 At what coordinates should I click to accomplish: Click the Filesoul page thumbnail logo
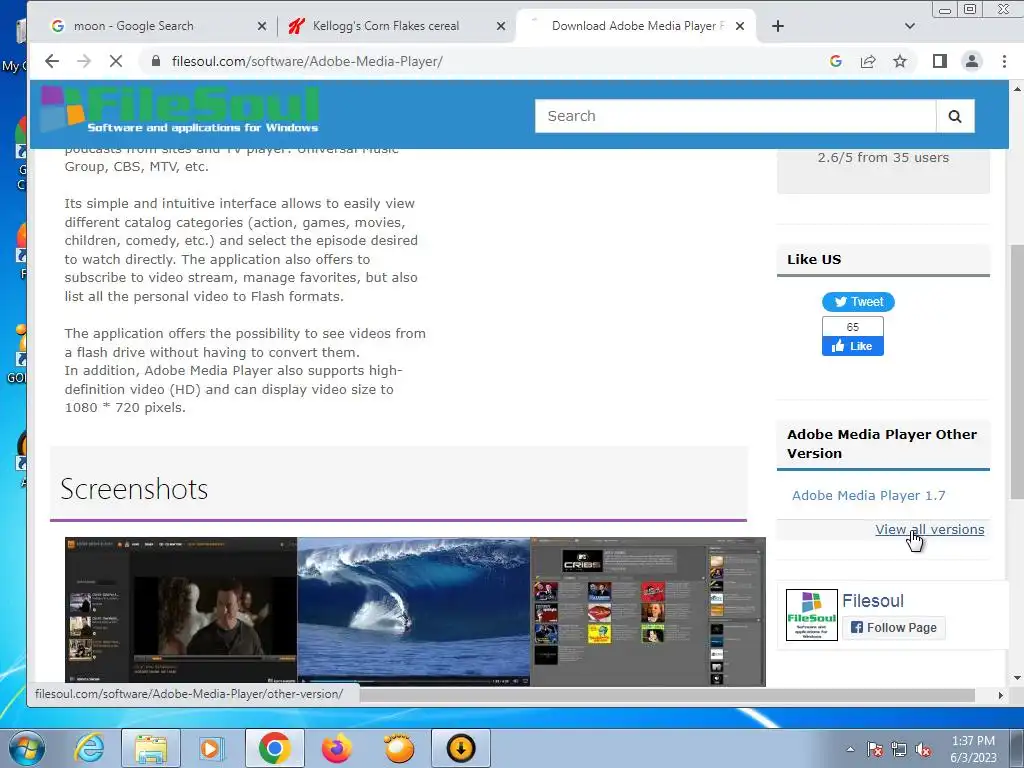pos(812,615)
